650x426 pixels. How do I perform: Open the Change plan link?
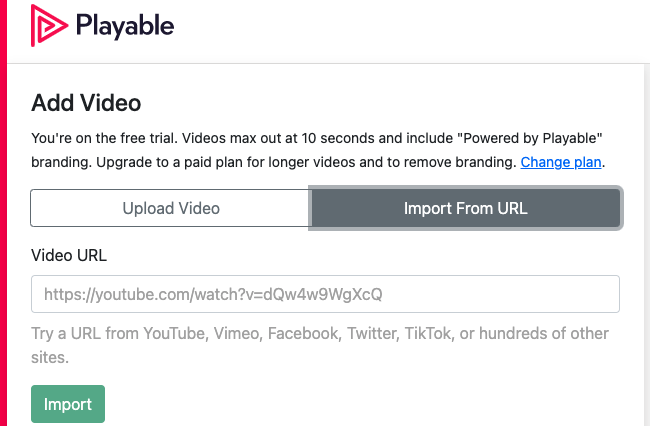click(x=562, y=162)
